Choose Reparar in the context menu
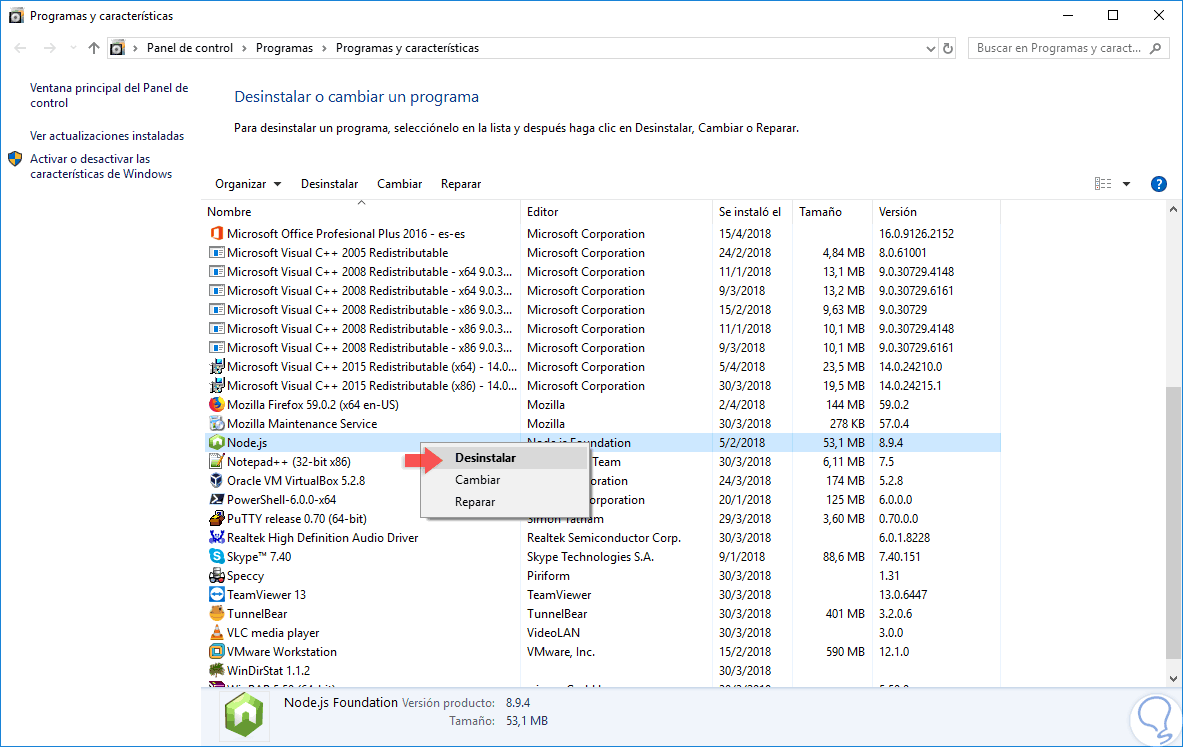Image resolution: width=1183 pixels, height=747 pixels. click(x=504, y=502)
